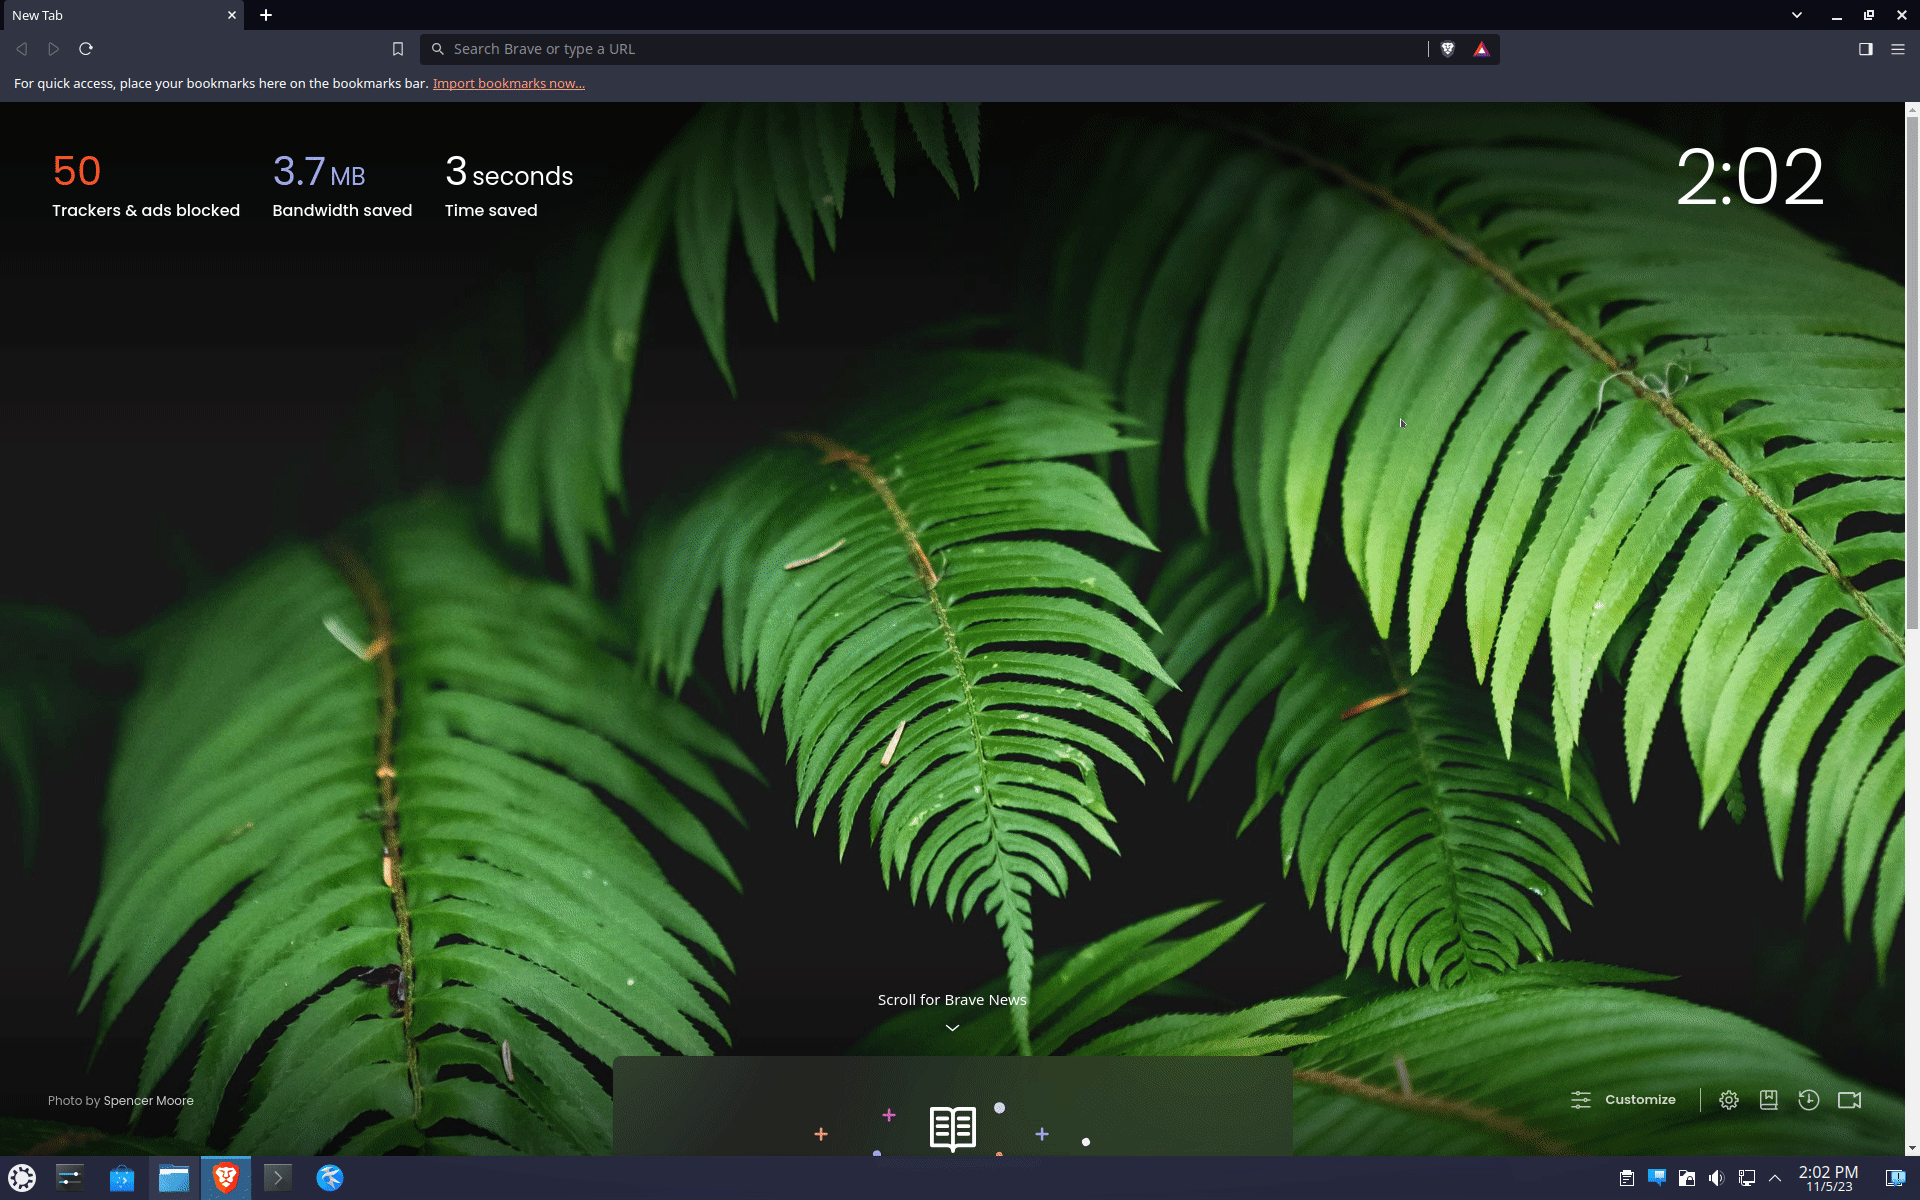Open the main hamburger menu

1897,49
